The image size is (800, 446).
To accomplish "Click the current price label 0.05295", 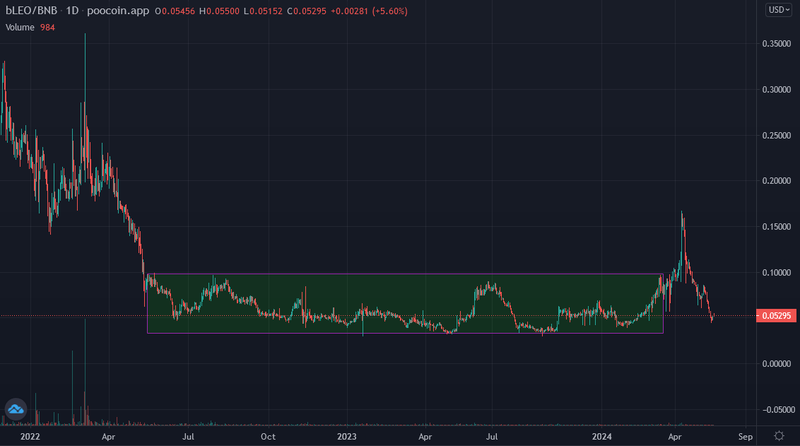I will 776,317.
